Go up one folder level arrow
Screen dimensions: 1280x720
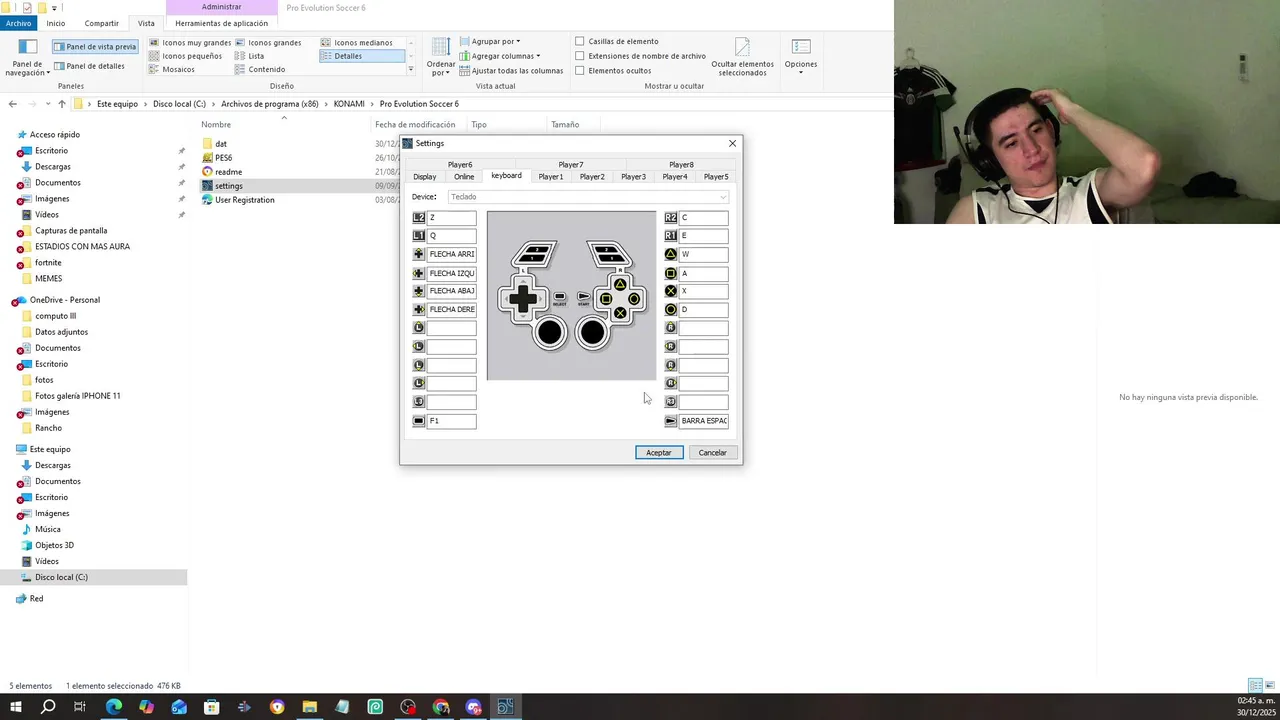click(x=61, y=104)
